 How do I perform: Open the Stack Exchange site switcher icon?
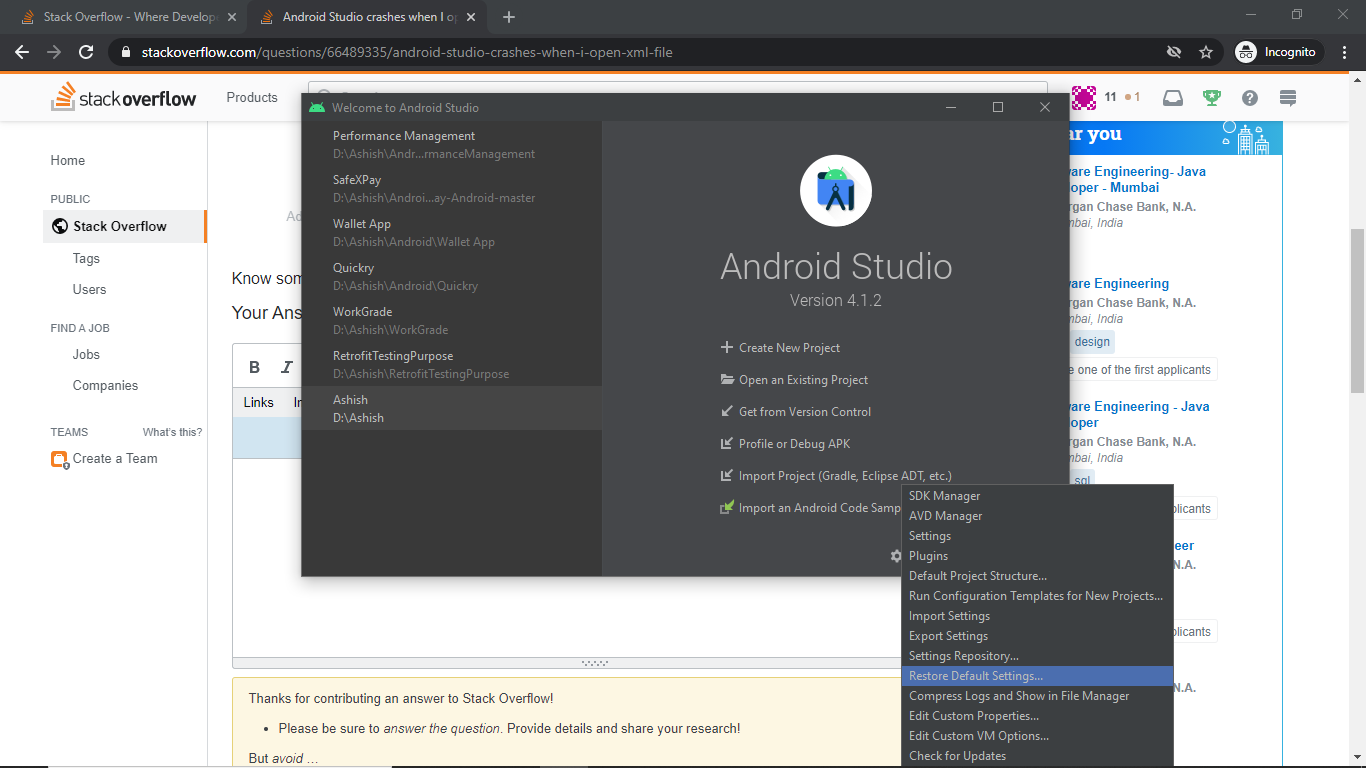pos(1288,97)
